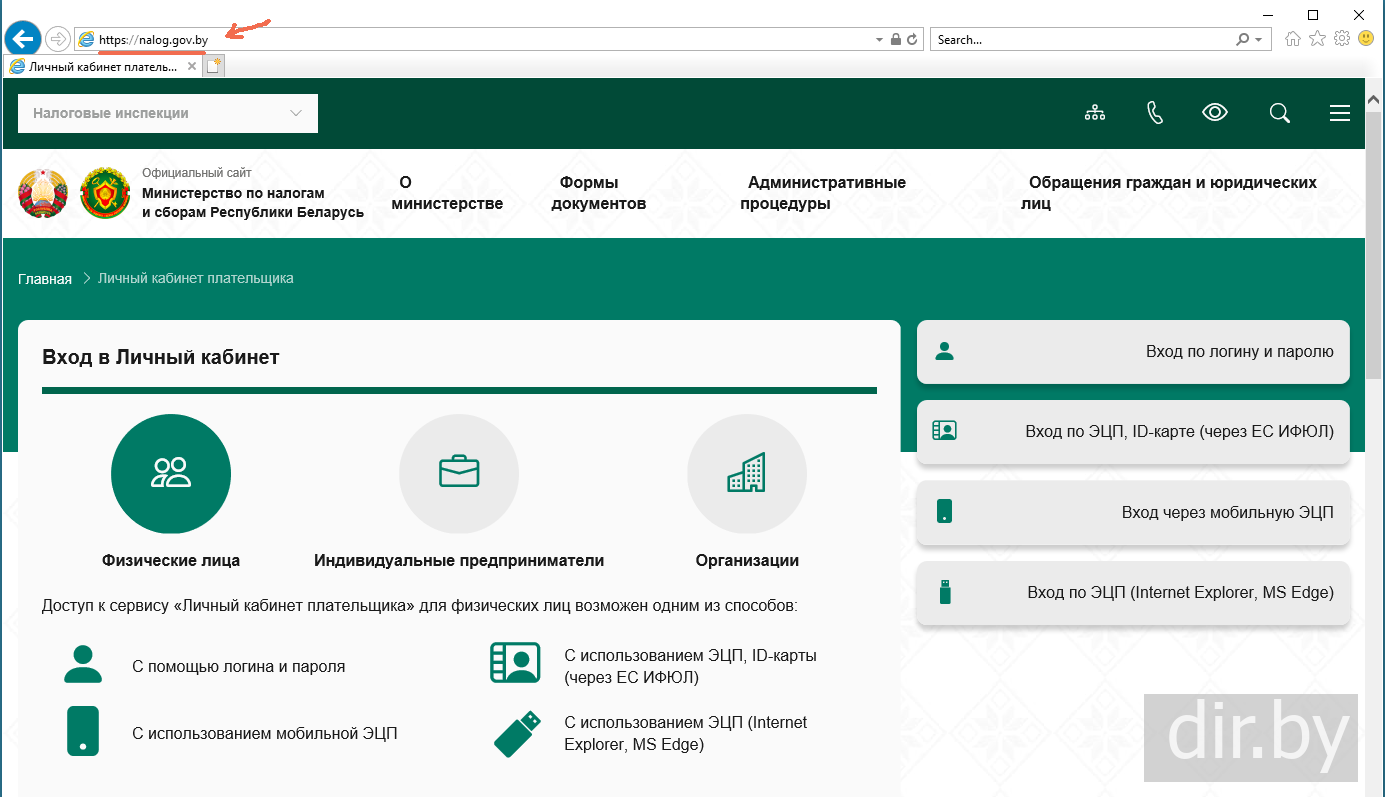Click Вход по логину и паролю button
Image resolution: width=1385 pixels, height=797 pixels.
(x=1133, y=352)
